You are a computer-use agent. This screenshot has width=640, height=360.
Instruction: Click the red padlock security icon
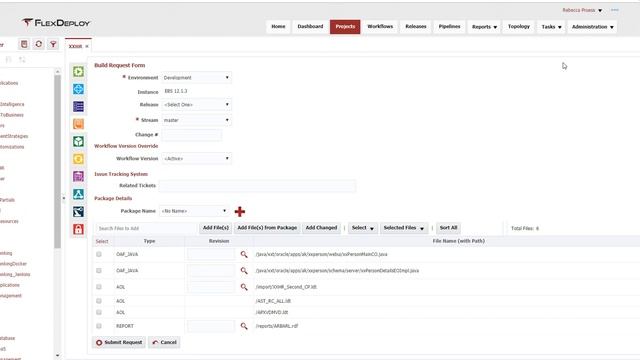(78, 229)
